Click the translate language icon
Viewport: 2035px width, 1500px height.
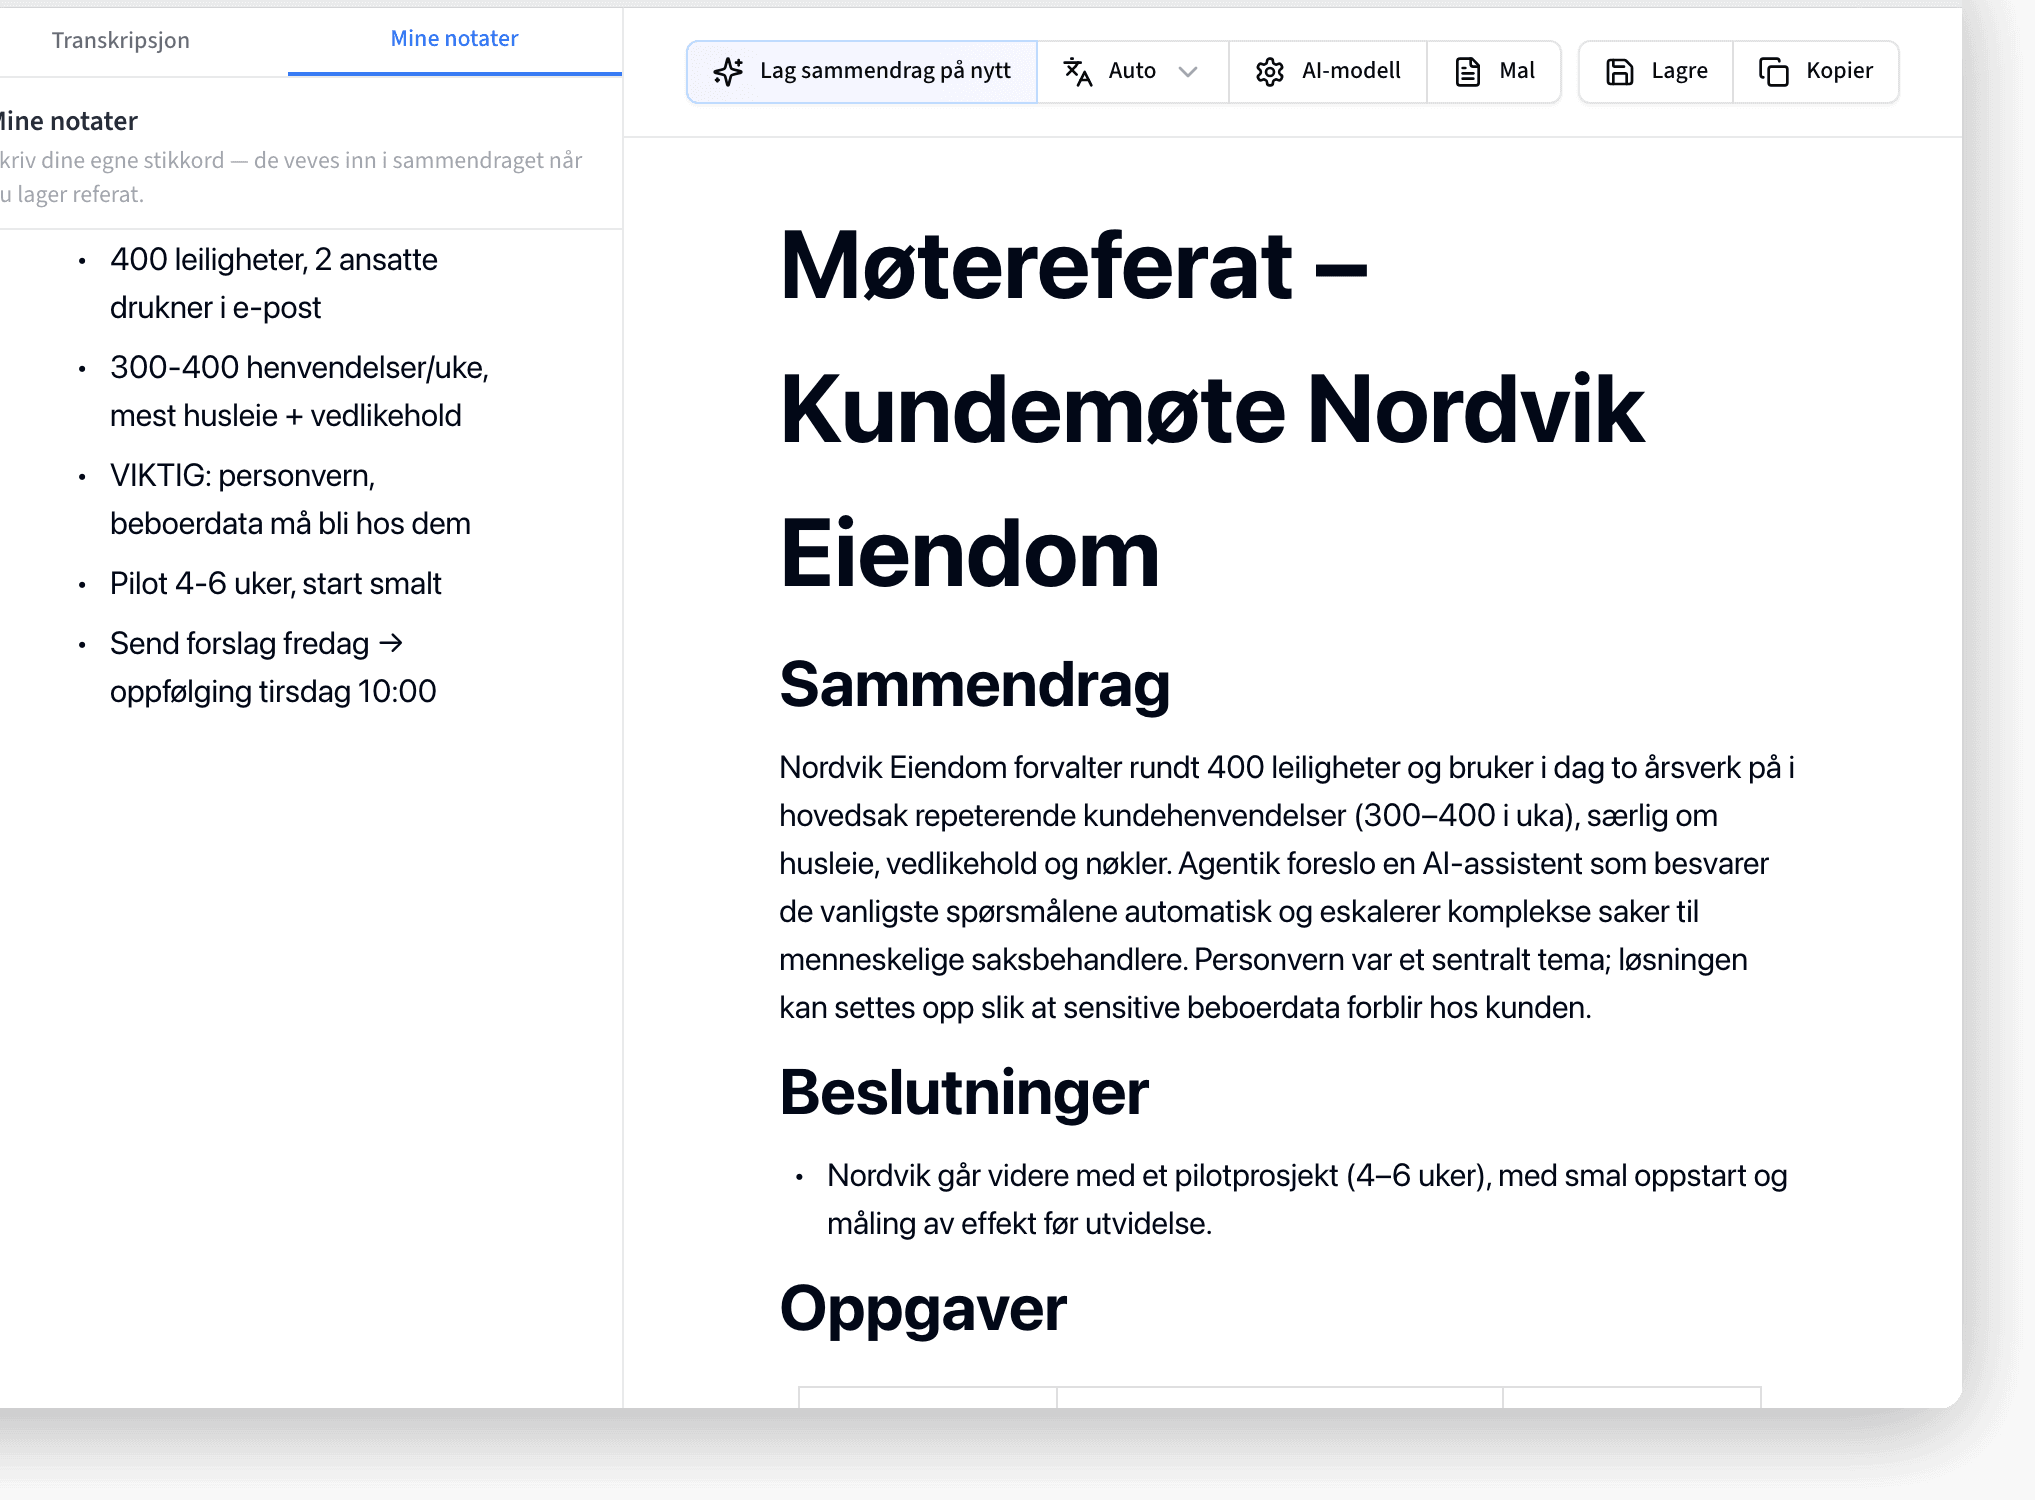click(1077, 71)
